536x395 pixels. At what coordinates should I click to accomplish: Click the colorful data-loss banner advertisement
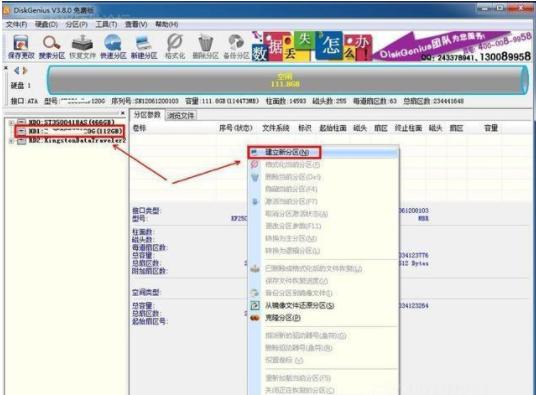tap(312, 46)
